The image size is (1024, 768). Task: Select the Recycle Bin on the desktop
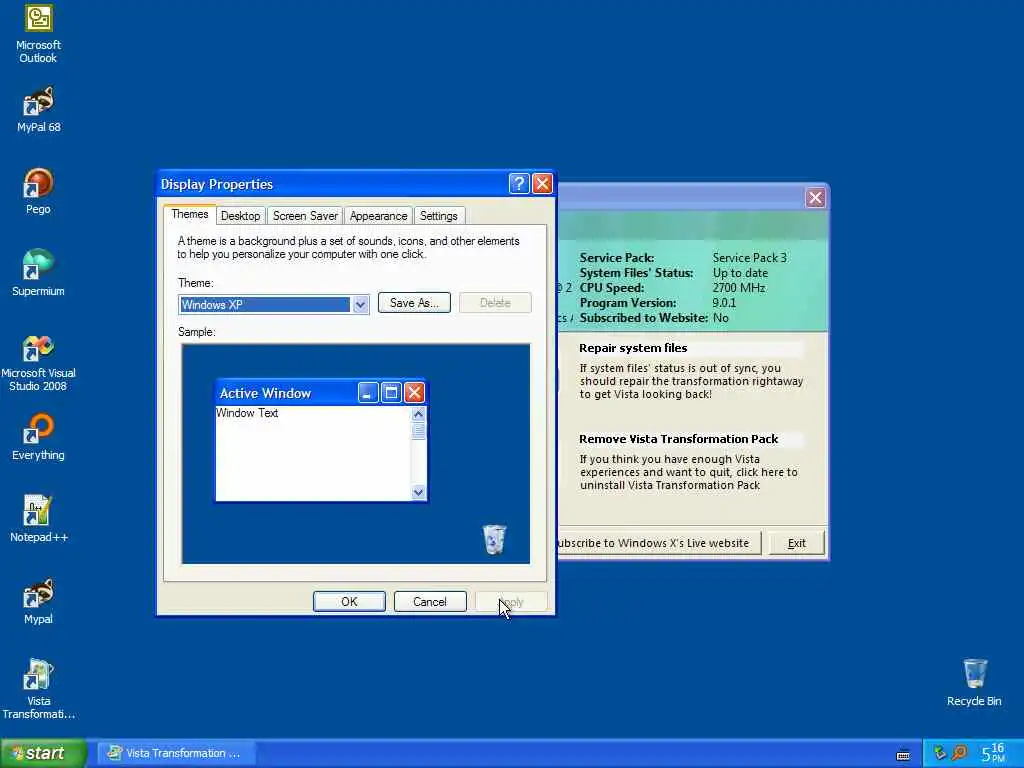click(974, 682)
